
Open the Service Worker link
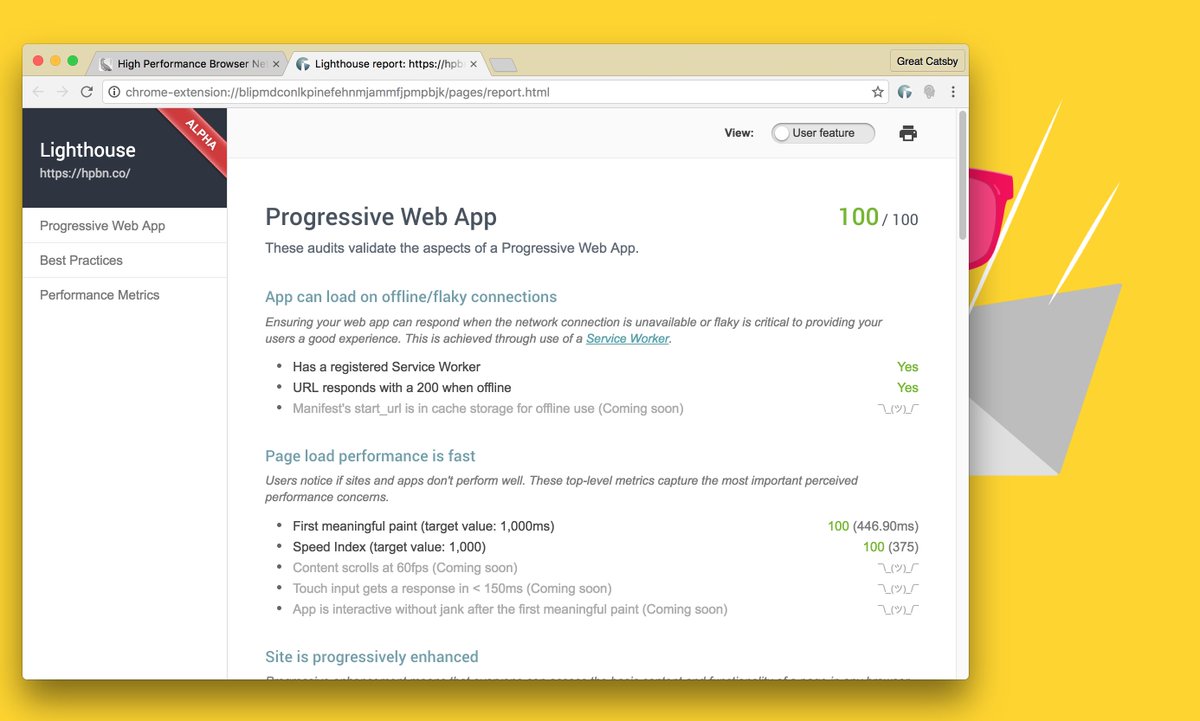[x=627, y=339]
